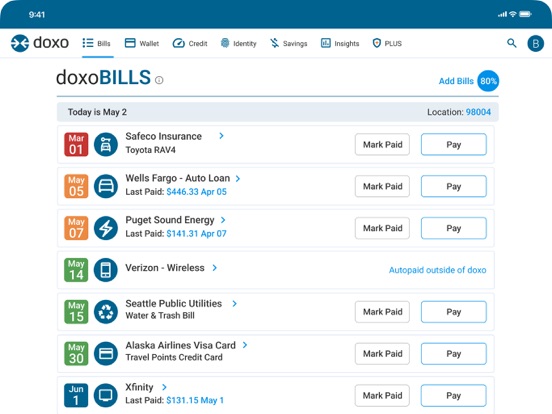Check the Wi-Fi icon in status bar
This screenshot has height=414, width=552.
pos(513,14)
